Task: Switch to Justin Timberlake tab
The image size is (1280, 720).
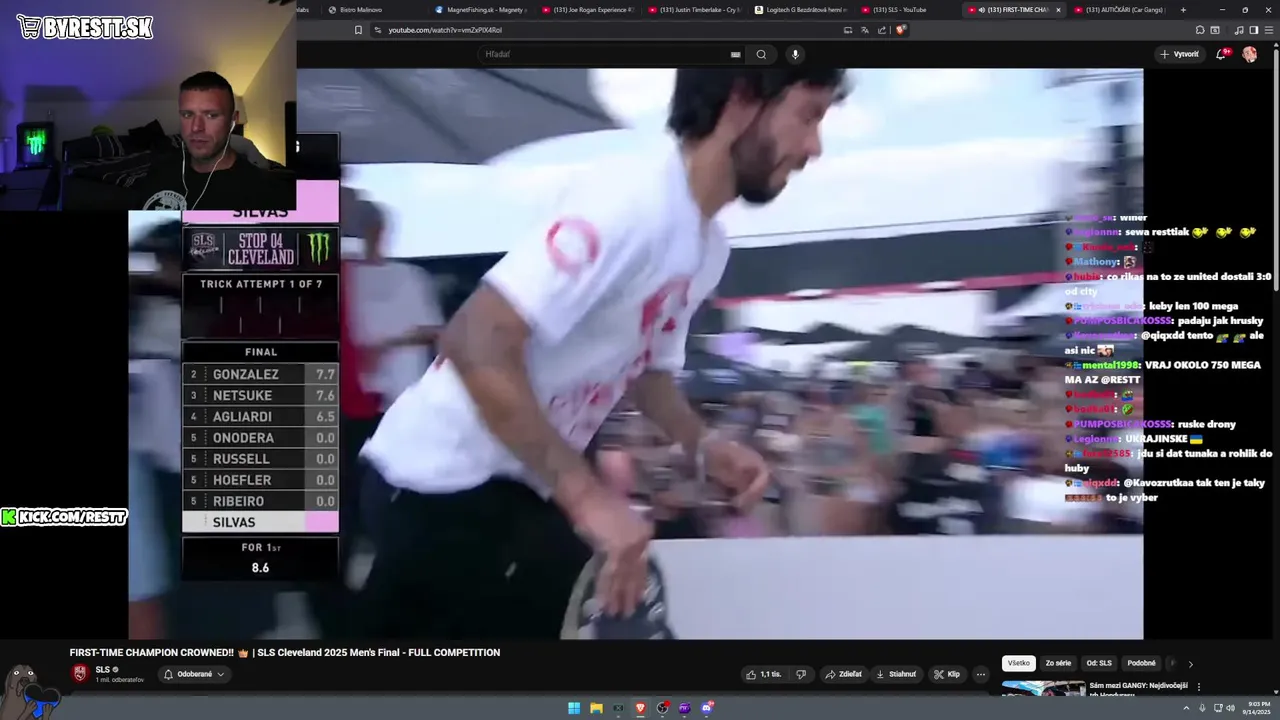Action: (x=693, y=10)
